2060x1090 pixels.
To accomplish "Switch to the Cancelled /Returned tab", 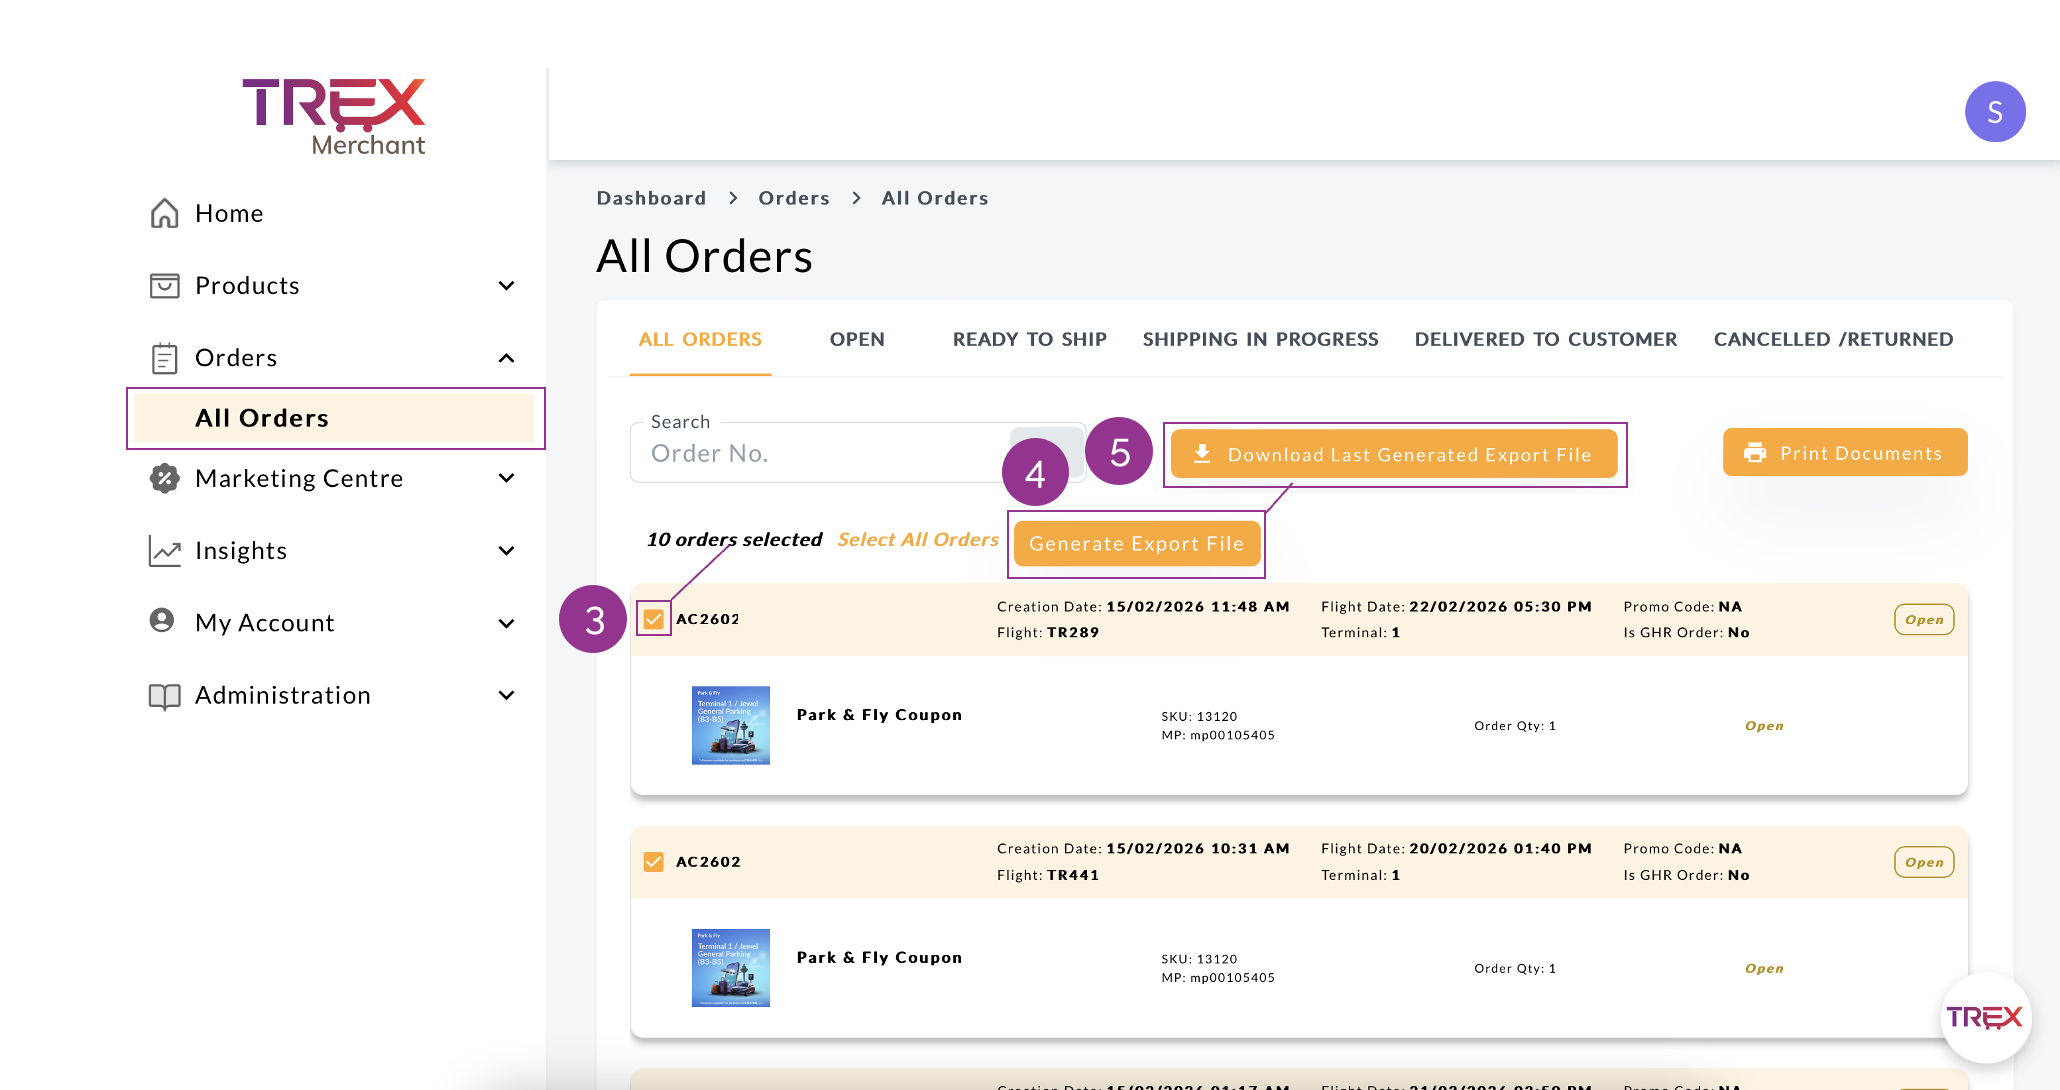I will [x=1832, y=339].
